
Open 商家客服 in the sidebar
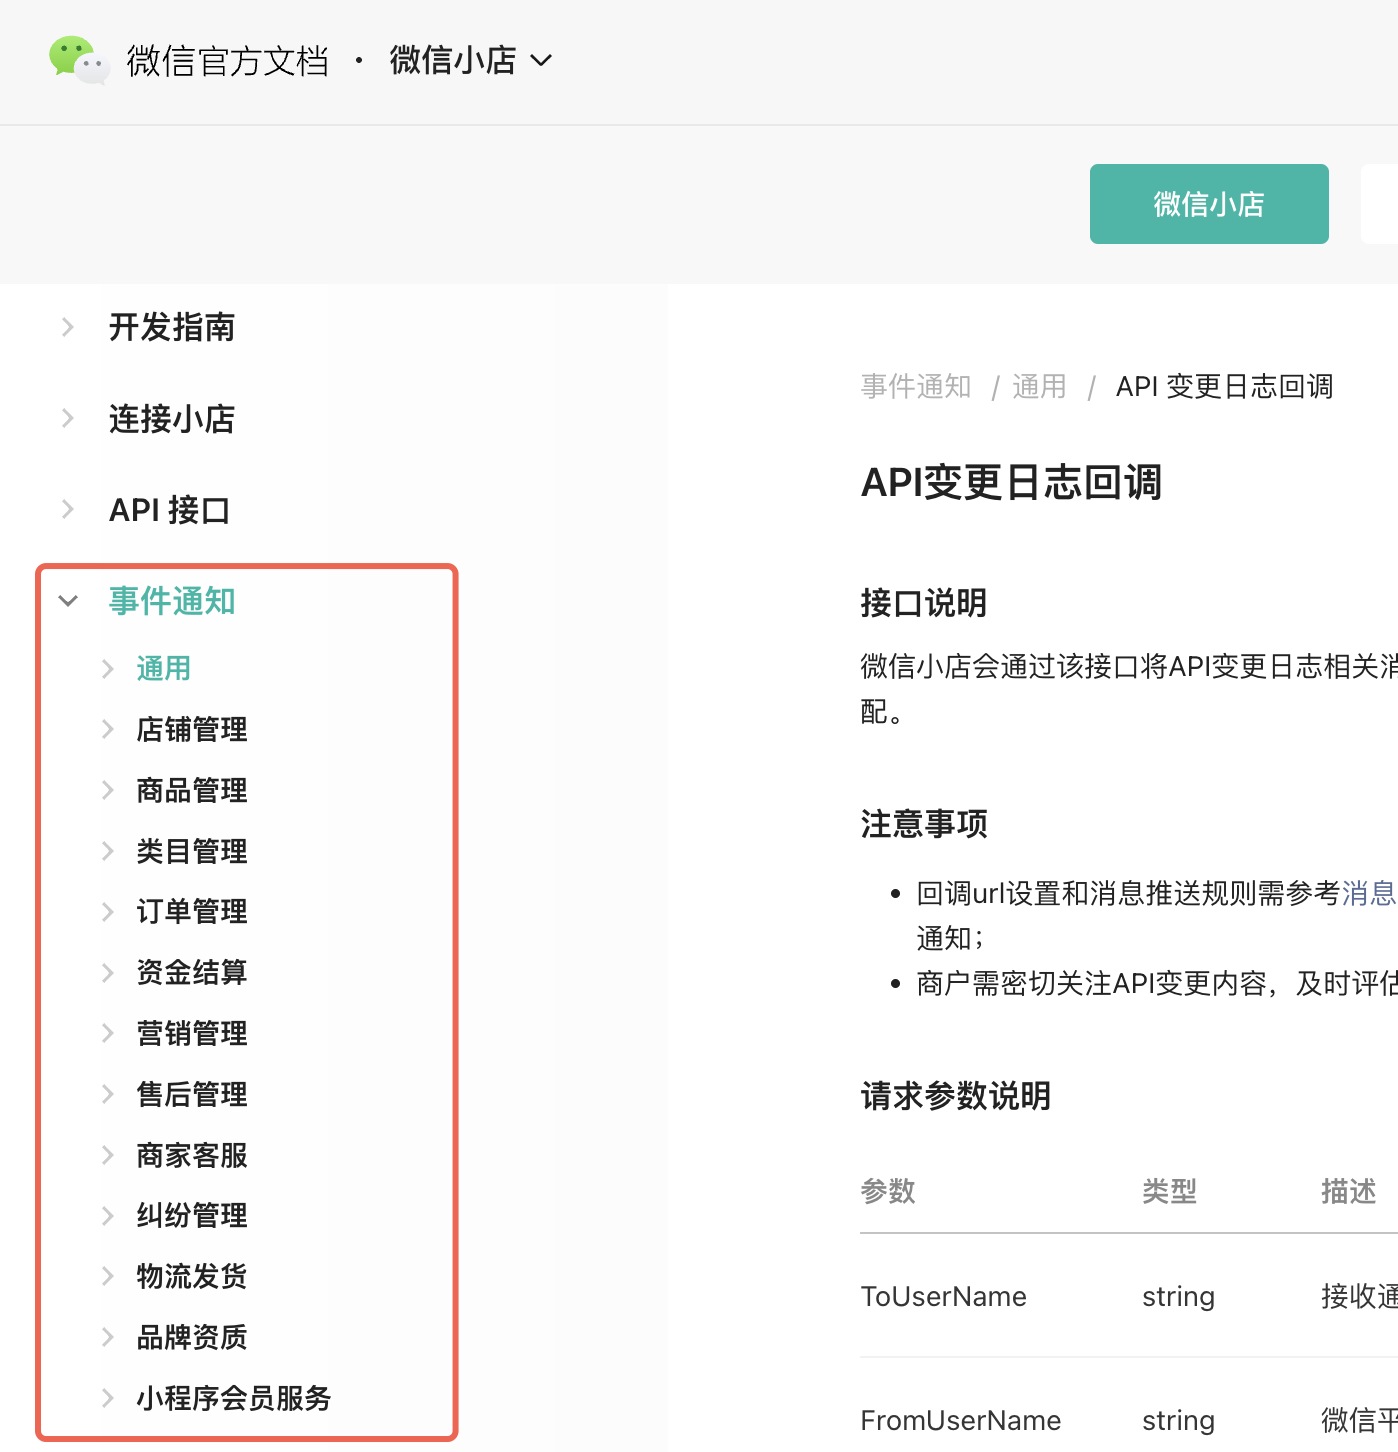(x=191, y=1155)
